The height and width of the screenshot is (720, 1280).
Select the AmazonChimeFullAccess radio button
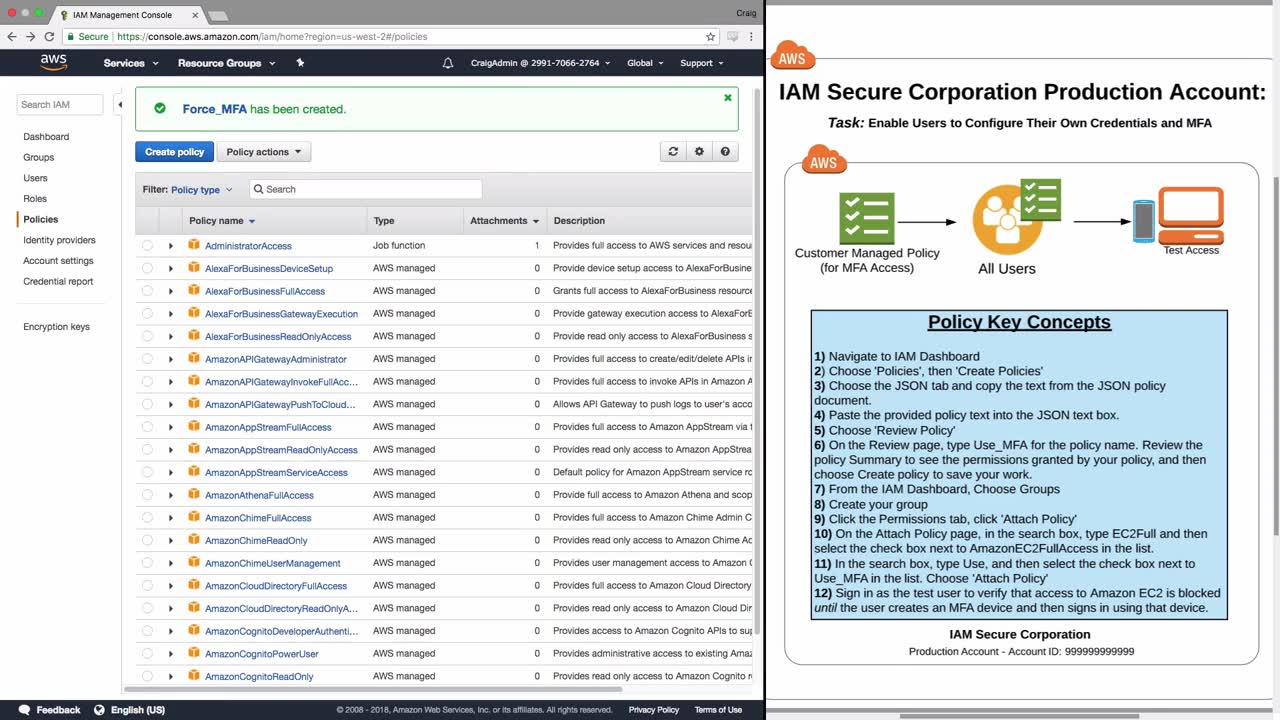(147, 518)
